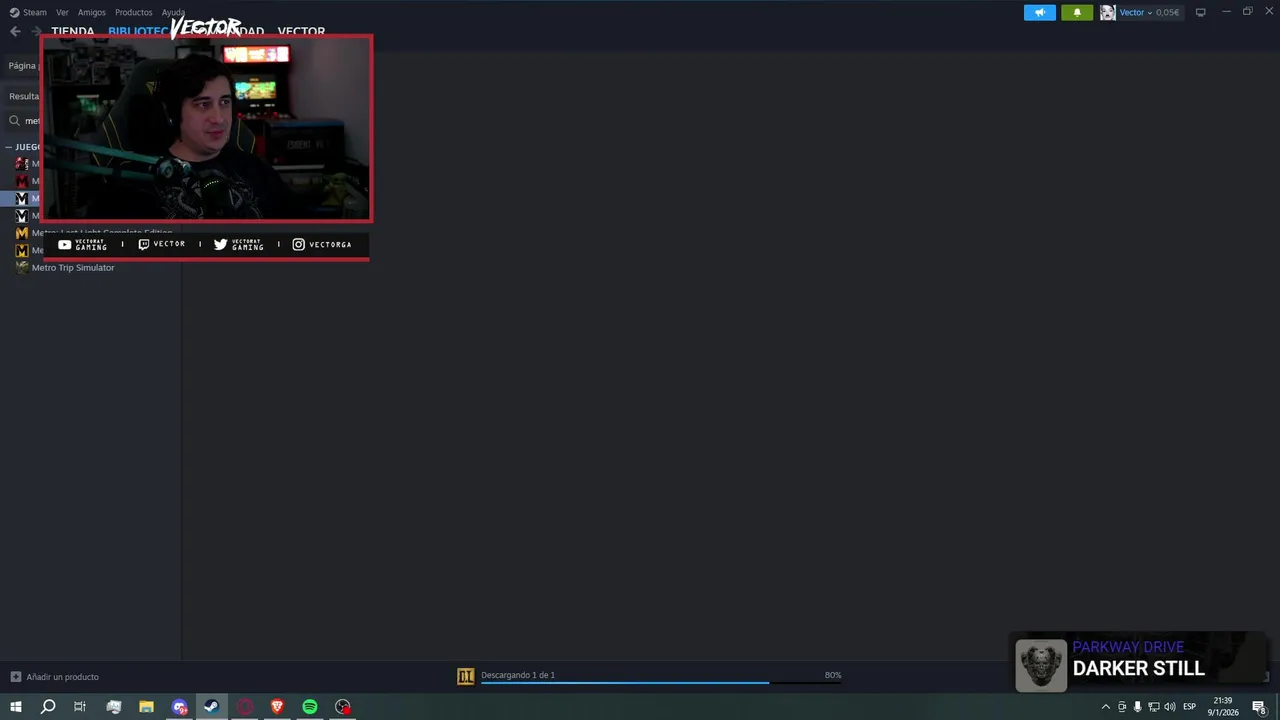Screen dimensions: 1280x720
Task: Open Steam announcements megaphone button
Action: pos(1040,12)
